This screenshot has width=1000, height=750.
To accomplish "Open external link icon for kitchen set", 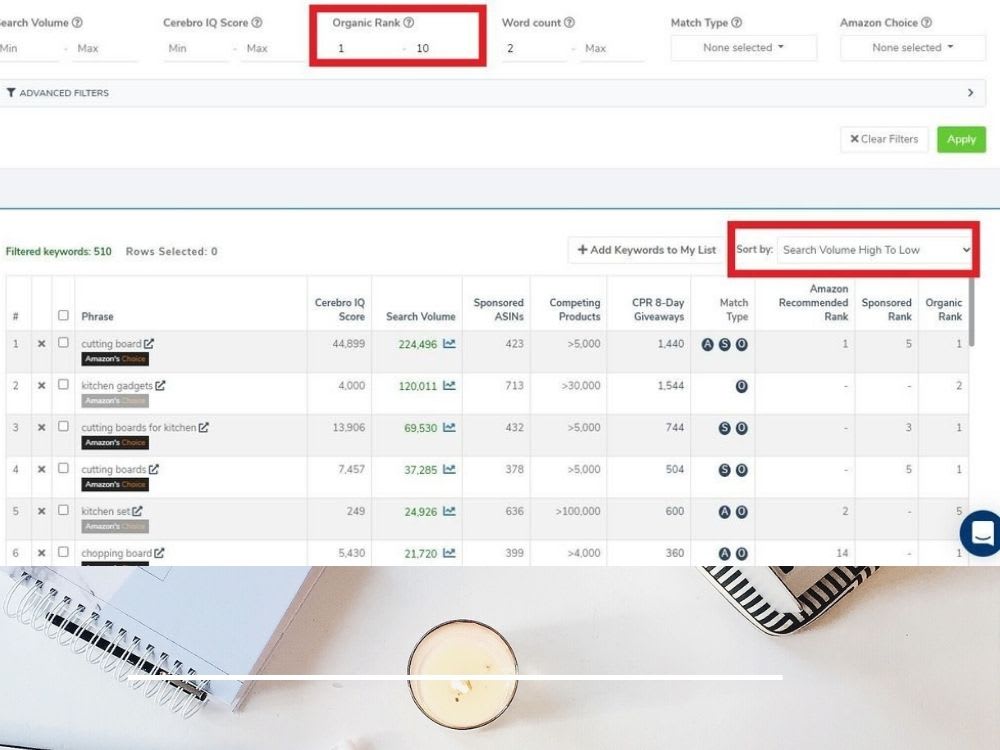I will (x=137, y=511).
